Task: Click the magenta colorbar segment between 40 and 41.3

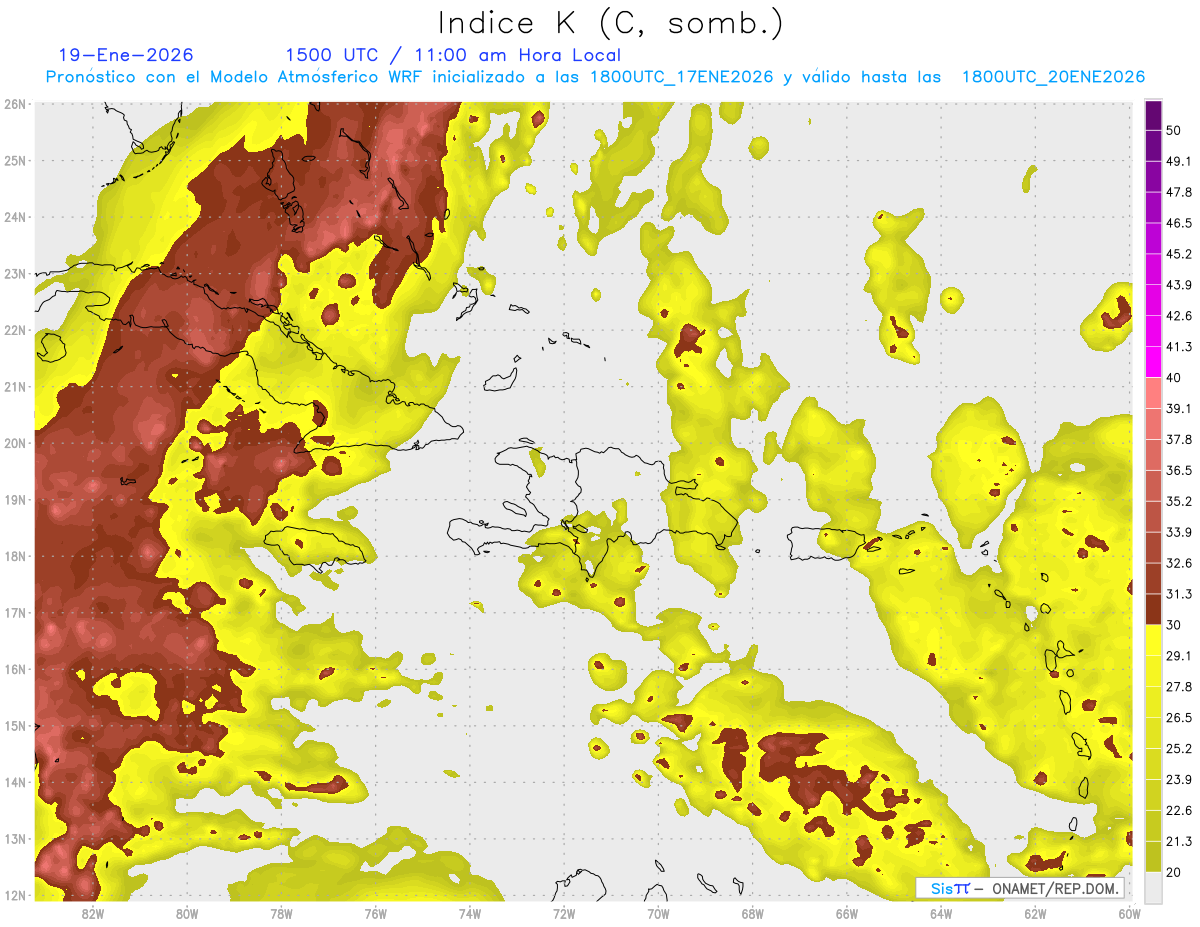Action: coord(1153,362)
